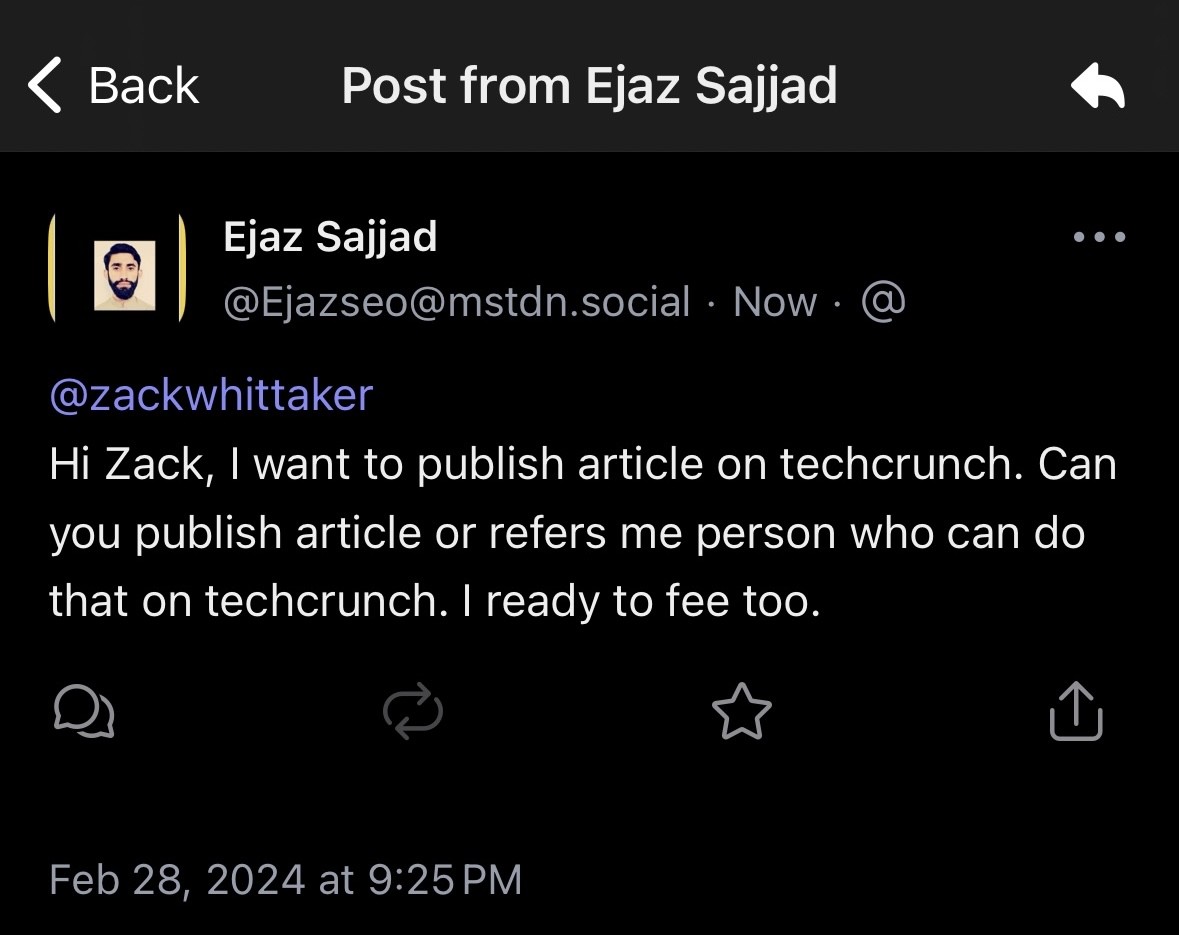Favorite the post with the star icon
Viewport: 1179px width, 935px height.
point(741,712)
